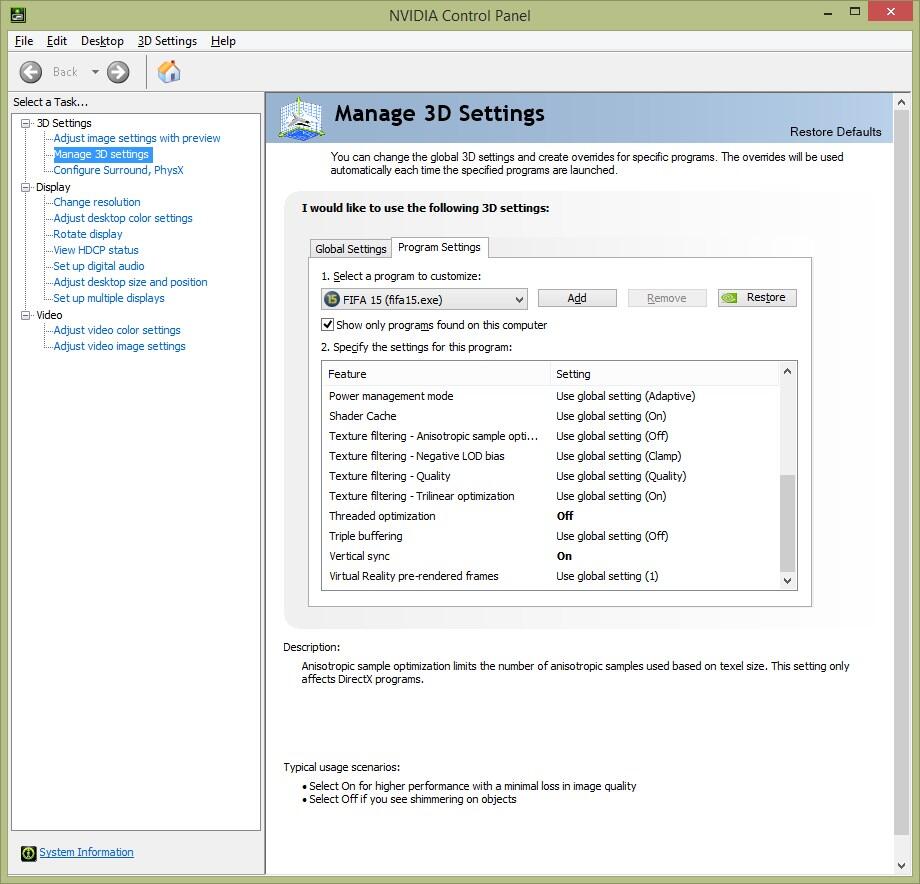The image size is (920, 884).
Task: Select Virtual Reality pre-rendered frames row
Action: click(551, 576)
